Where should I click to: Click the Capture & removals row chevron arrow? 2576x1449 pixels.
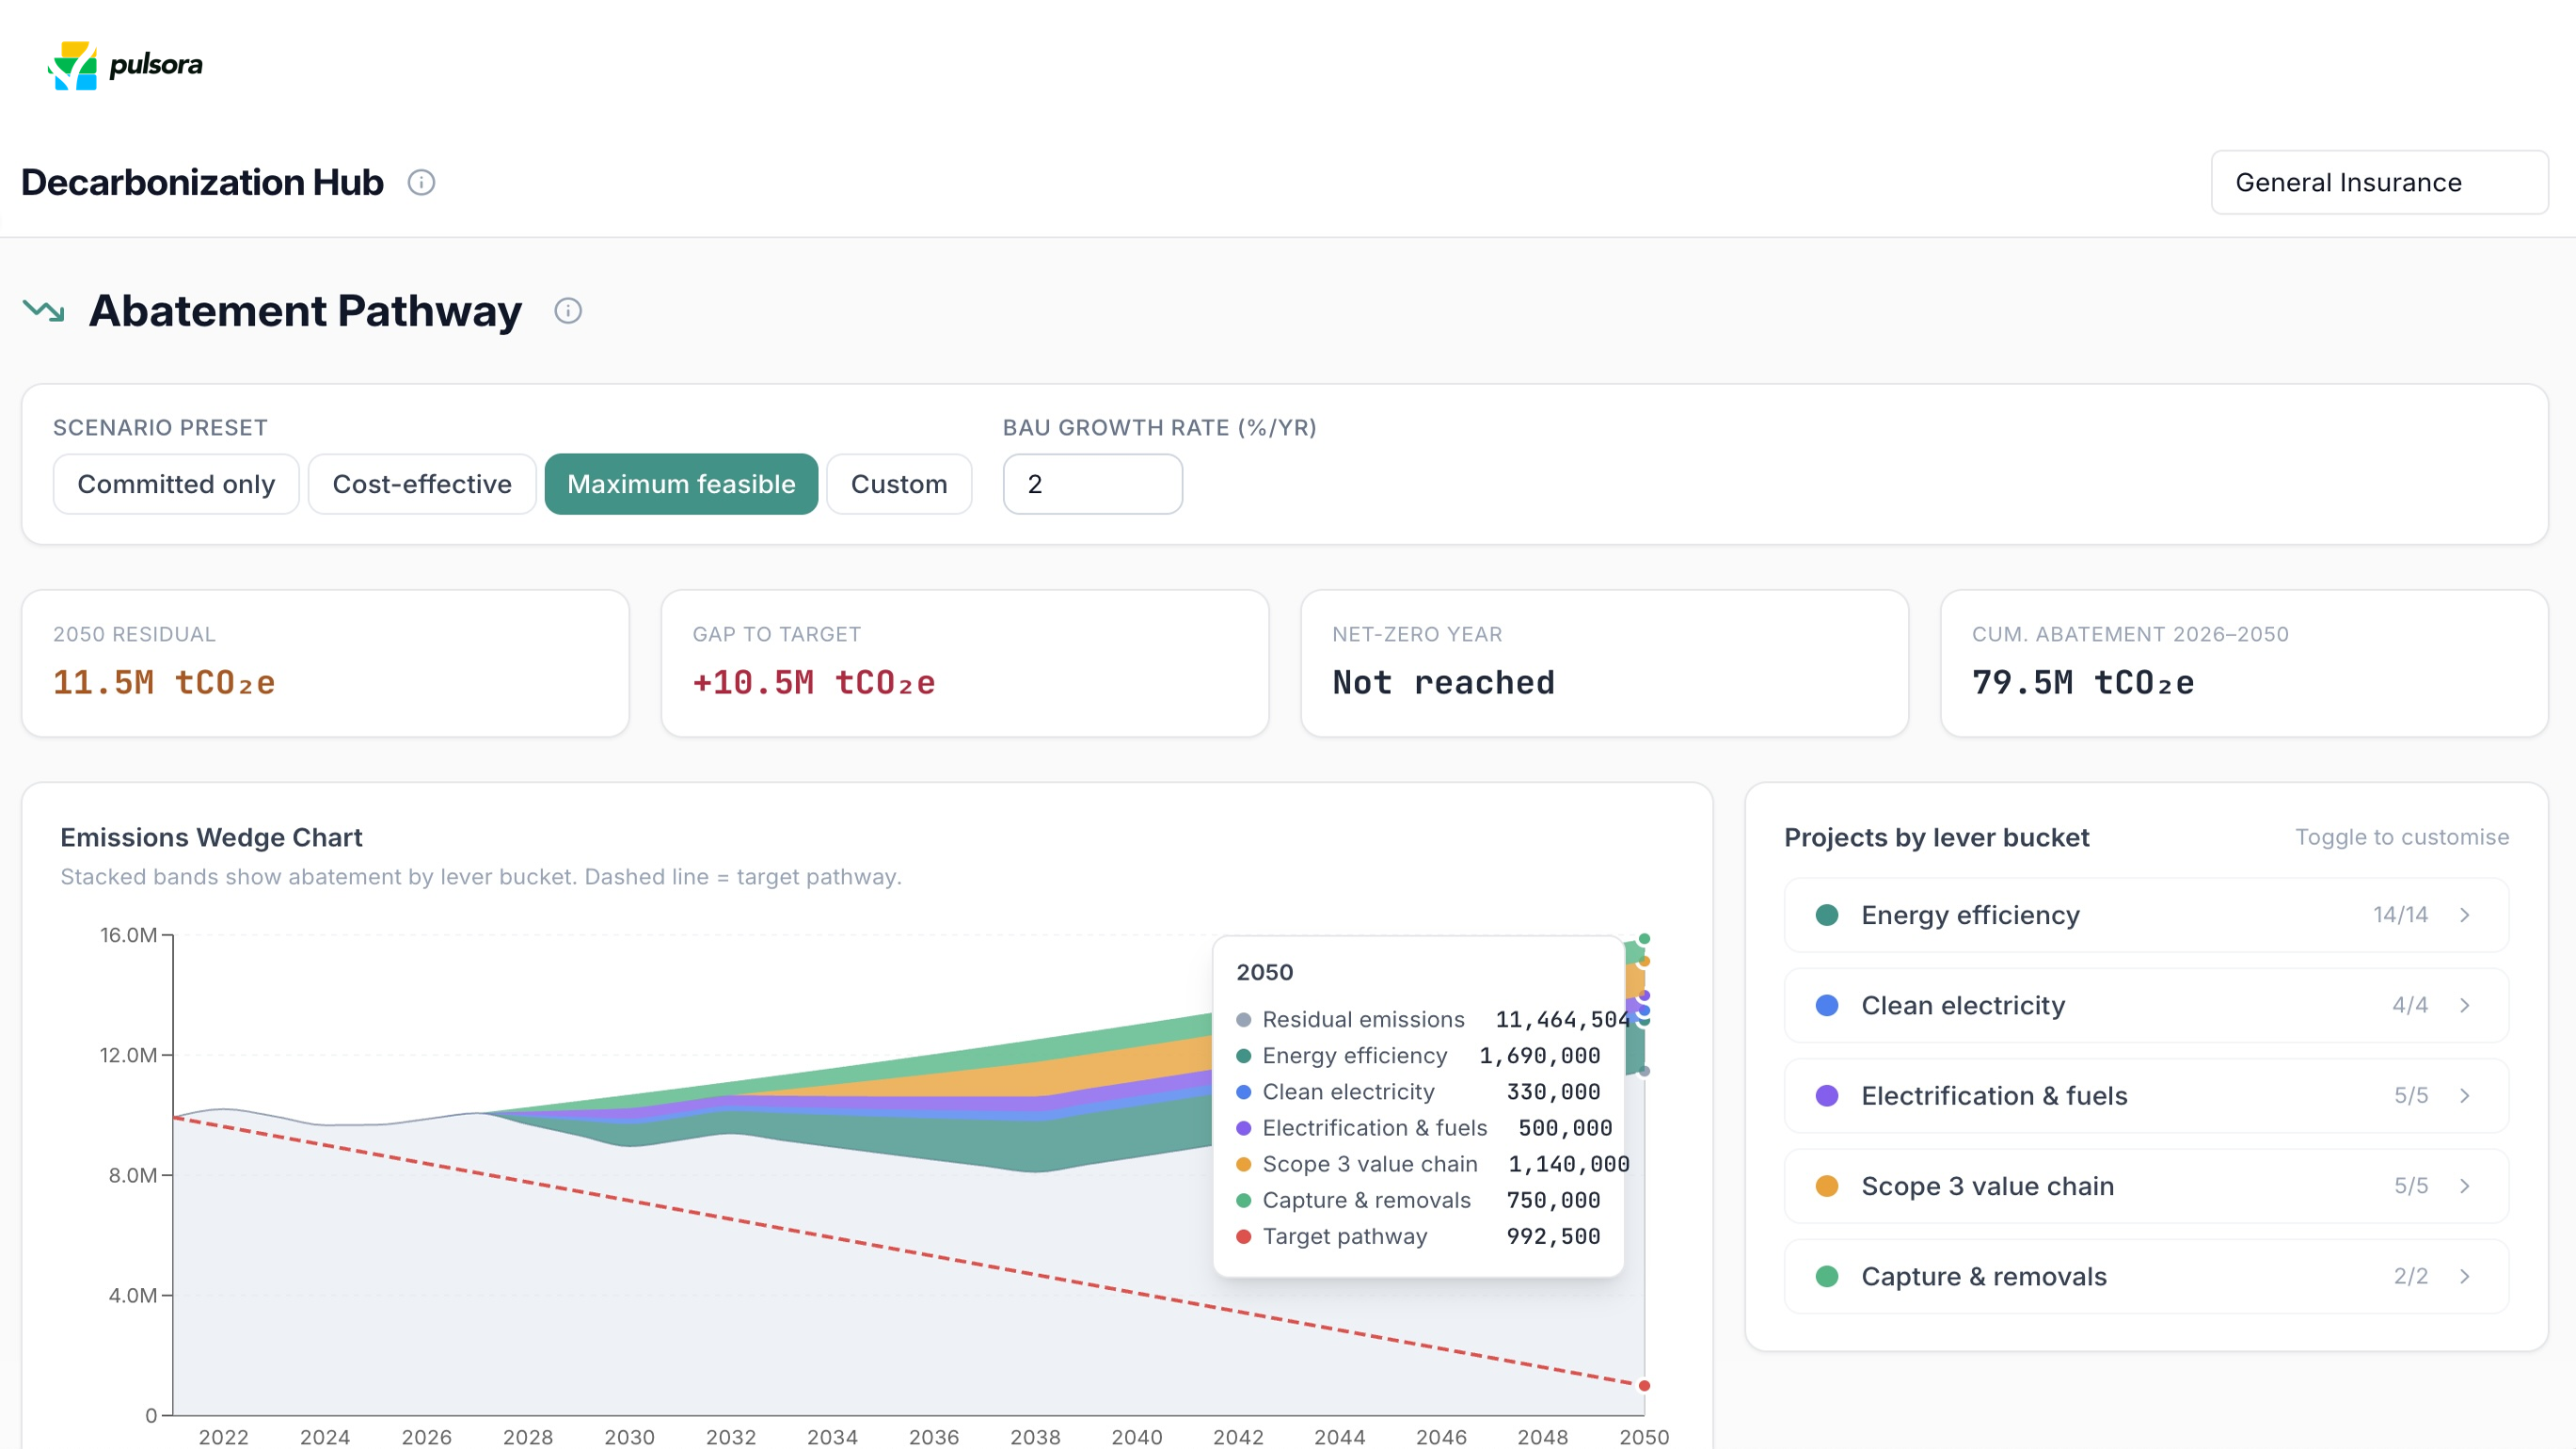tap(2465, 1276)
